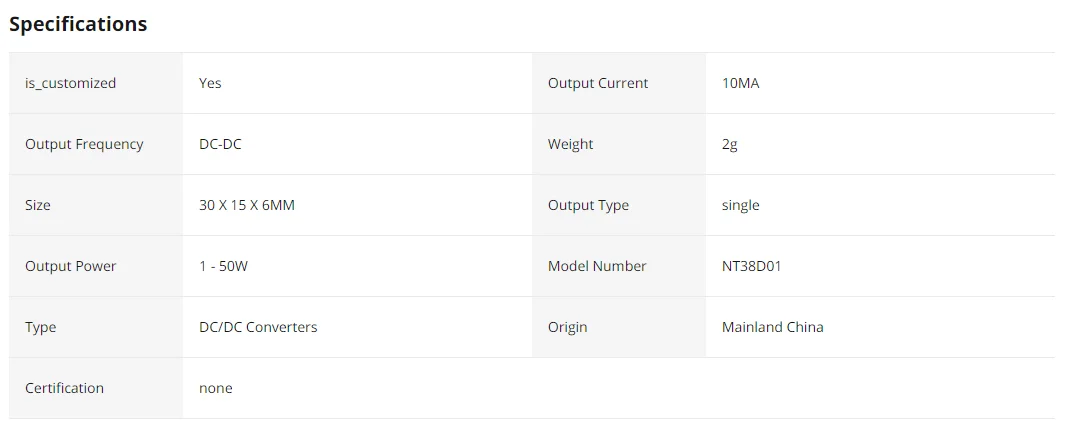Viewport: 1066px width, 425px height.
Task: Click the Specifications heading
Action: pyautogui.click(x=78, y=24)
